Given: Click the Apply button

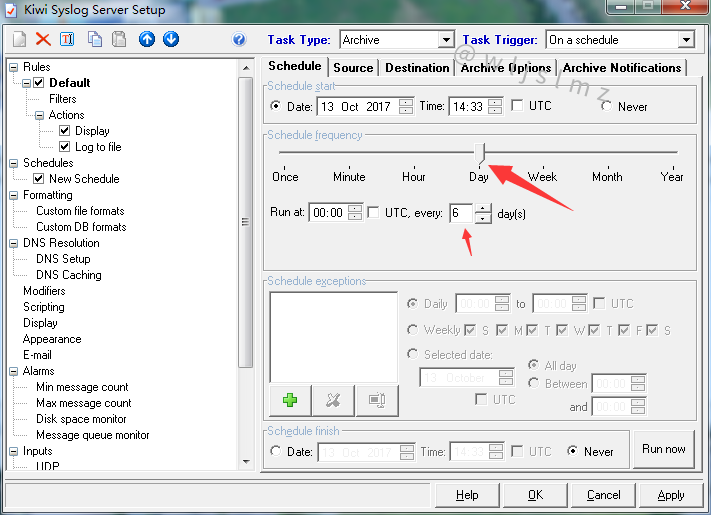Looking at the screenshot, I should coord(671,495).
